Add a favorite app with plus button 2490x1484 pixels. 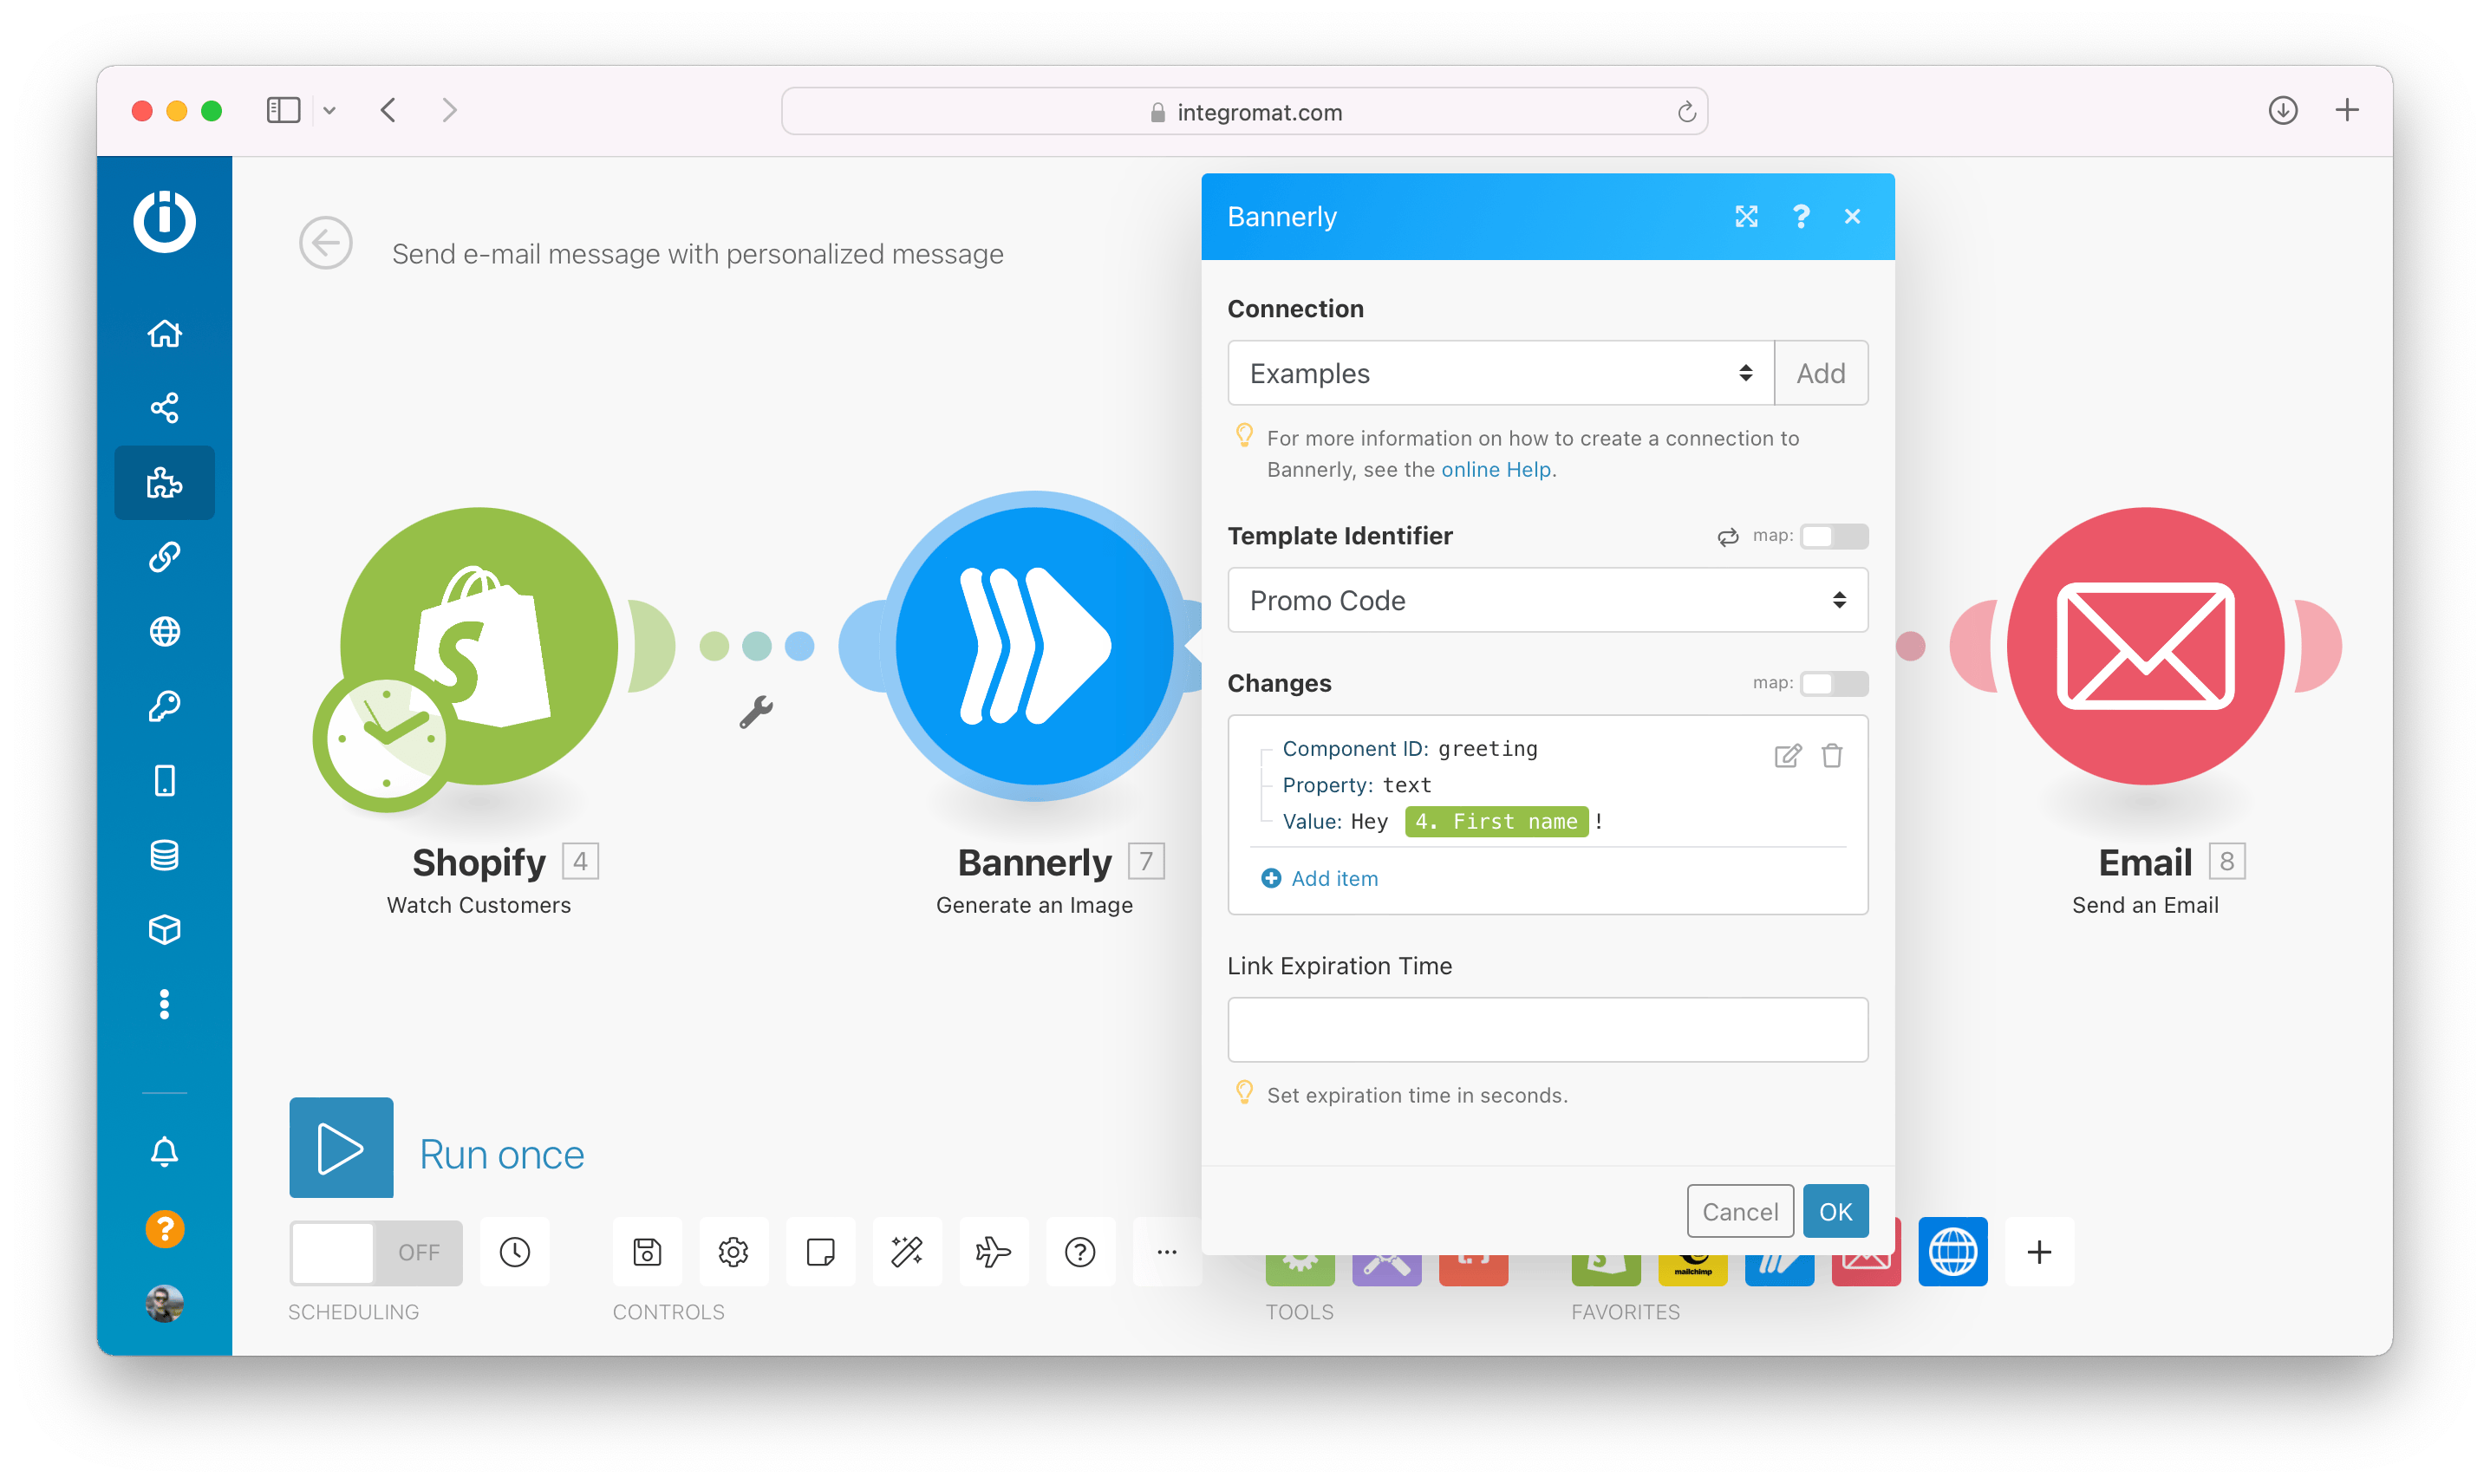pos(2039,1251)
